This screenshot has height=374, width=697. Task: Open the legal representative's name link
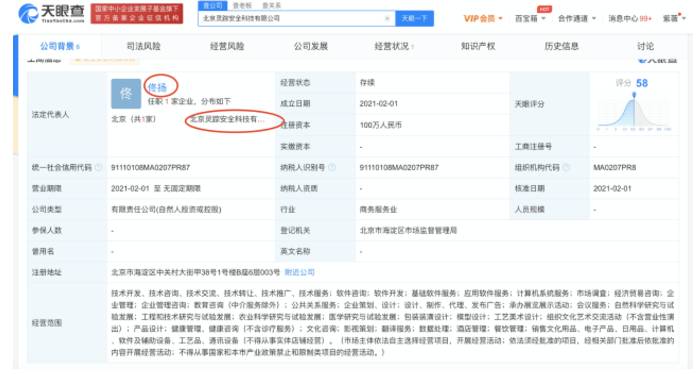[x=157, y=88]
